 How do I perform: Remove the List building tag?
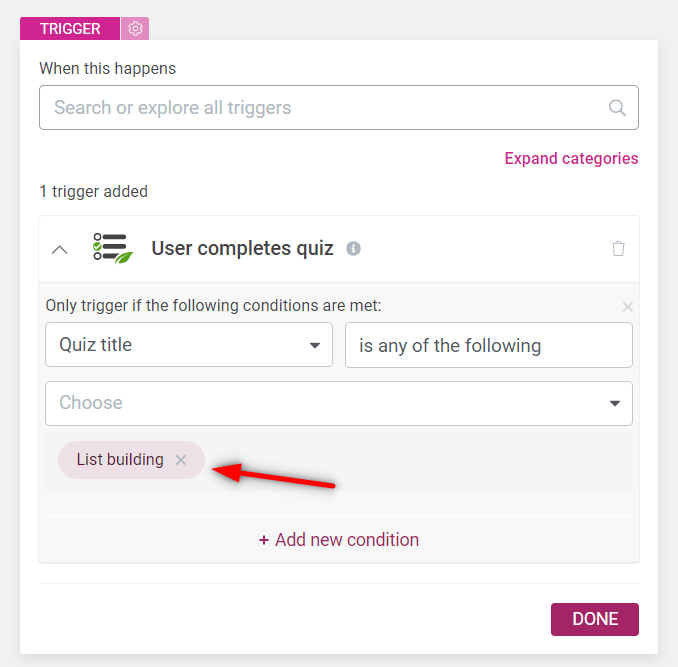pyautogui.click(x=181, y=460)
